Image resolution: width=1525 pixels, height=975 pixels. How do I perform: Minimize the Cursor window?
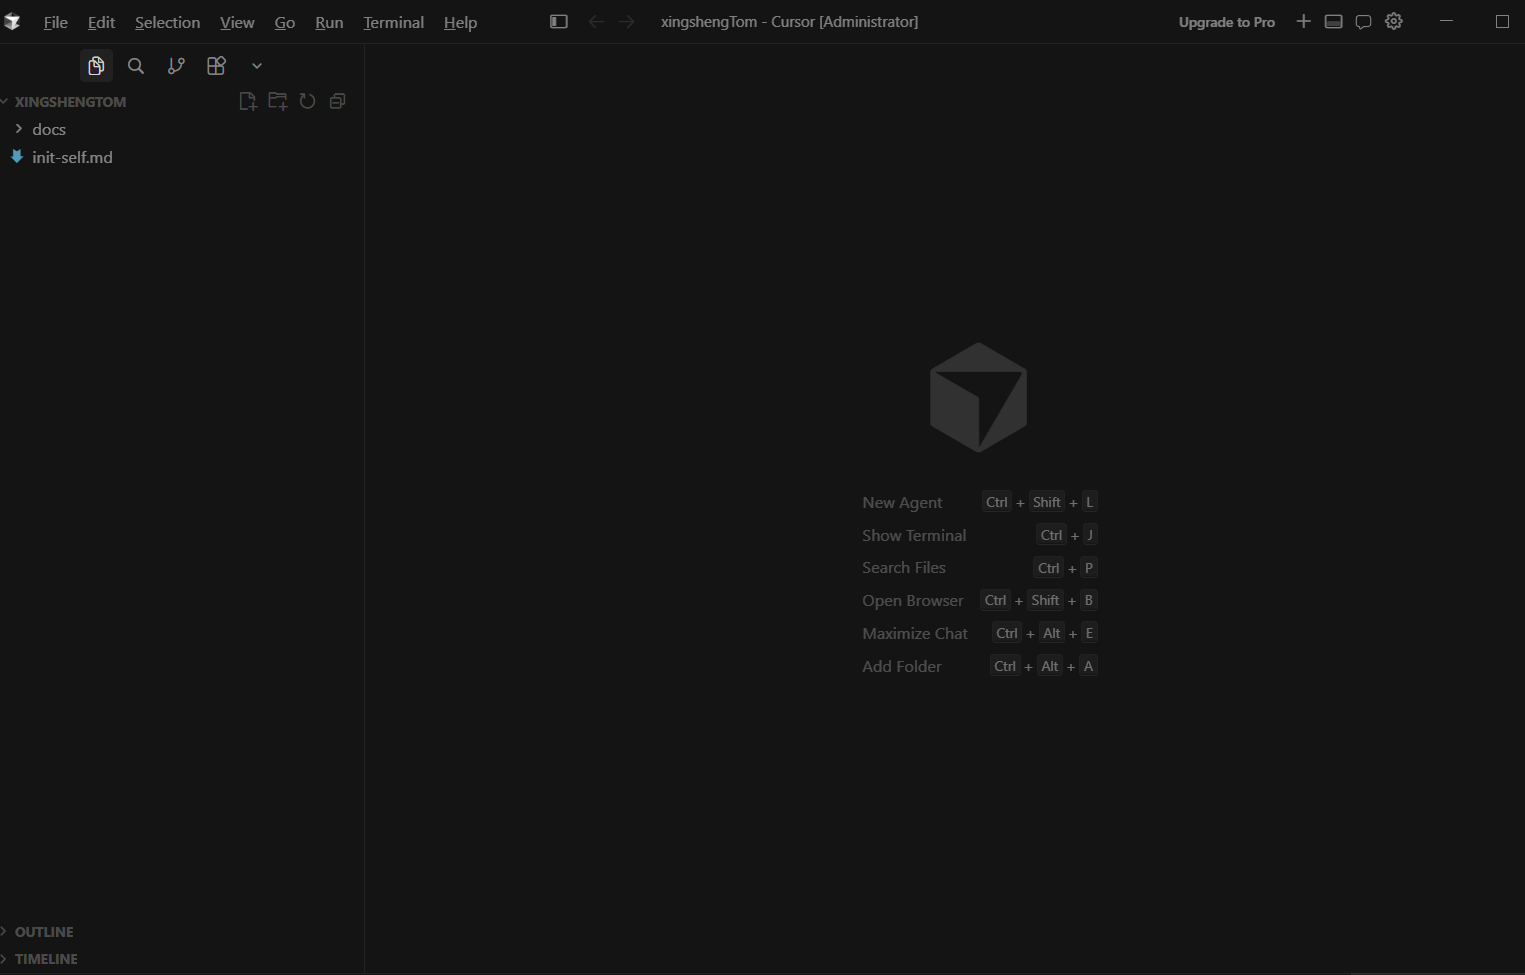(x=1446, y=21)
